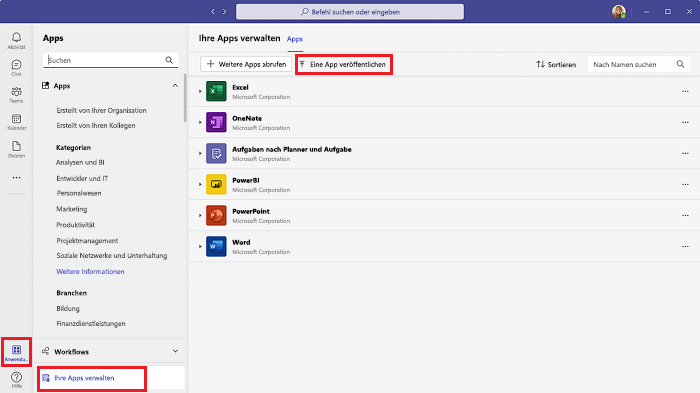Select Erstellt von Ihrer Organisation
The image size is (700, 393).
[101, 110]
